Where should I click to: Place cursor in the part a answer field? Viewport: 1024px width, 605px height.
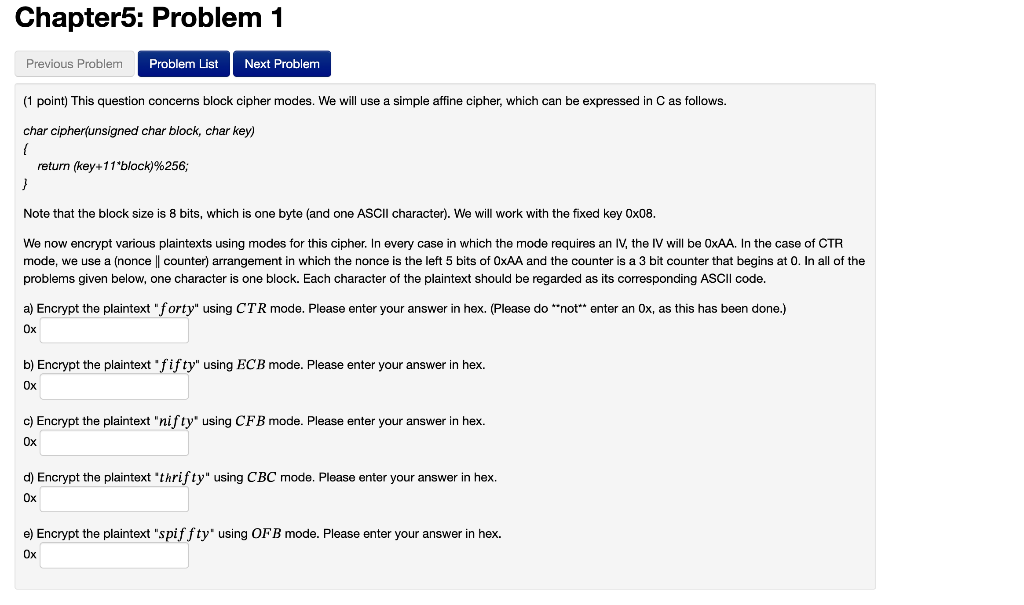[x=113, y=330]
